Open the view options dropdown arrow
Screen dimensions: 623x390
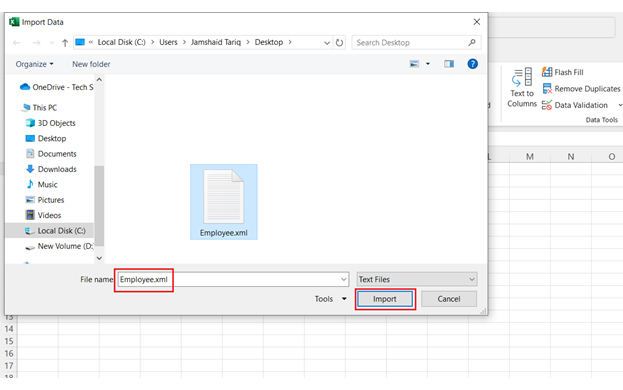pos(428,64)
